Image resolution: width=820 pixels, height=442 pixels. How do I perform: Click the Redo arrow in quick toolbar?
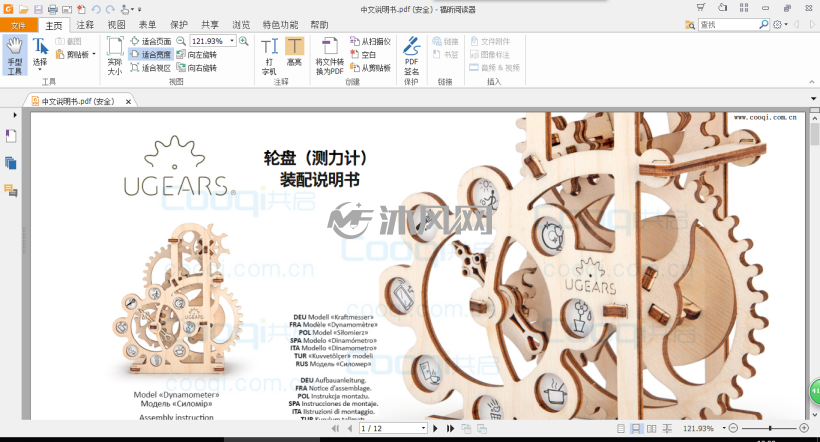tap(110, 9)
